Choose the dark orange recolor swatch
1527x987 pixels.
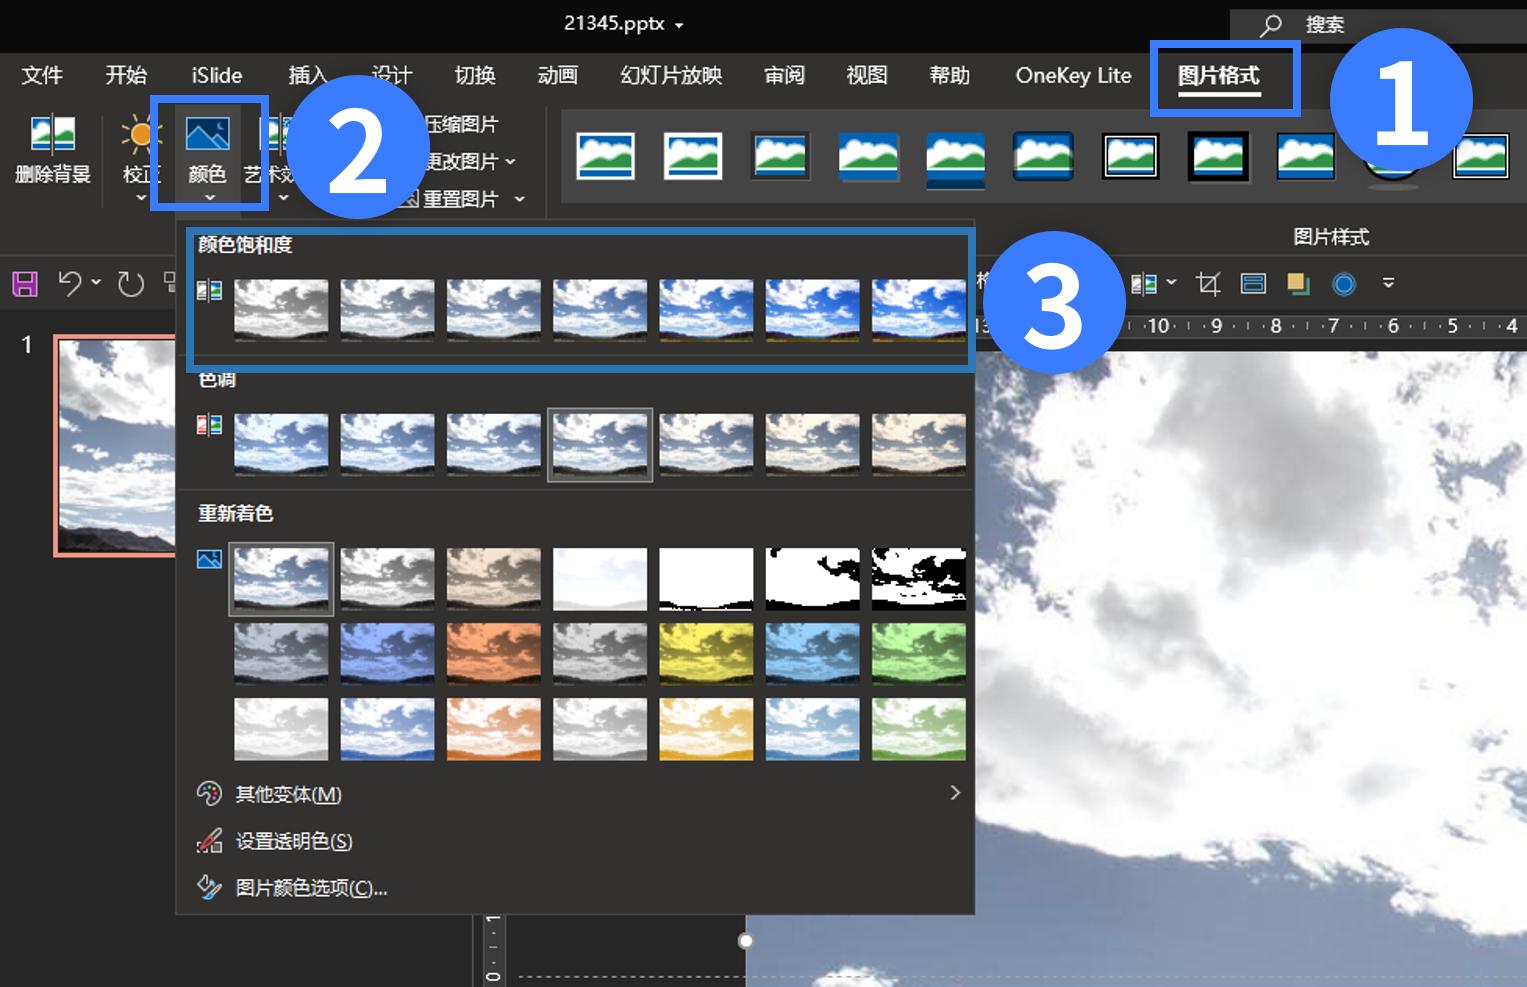493,653
